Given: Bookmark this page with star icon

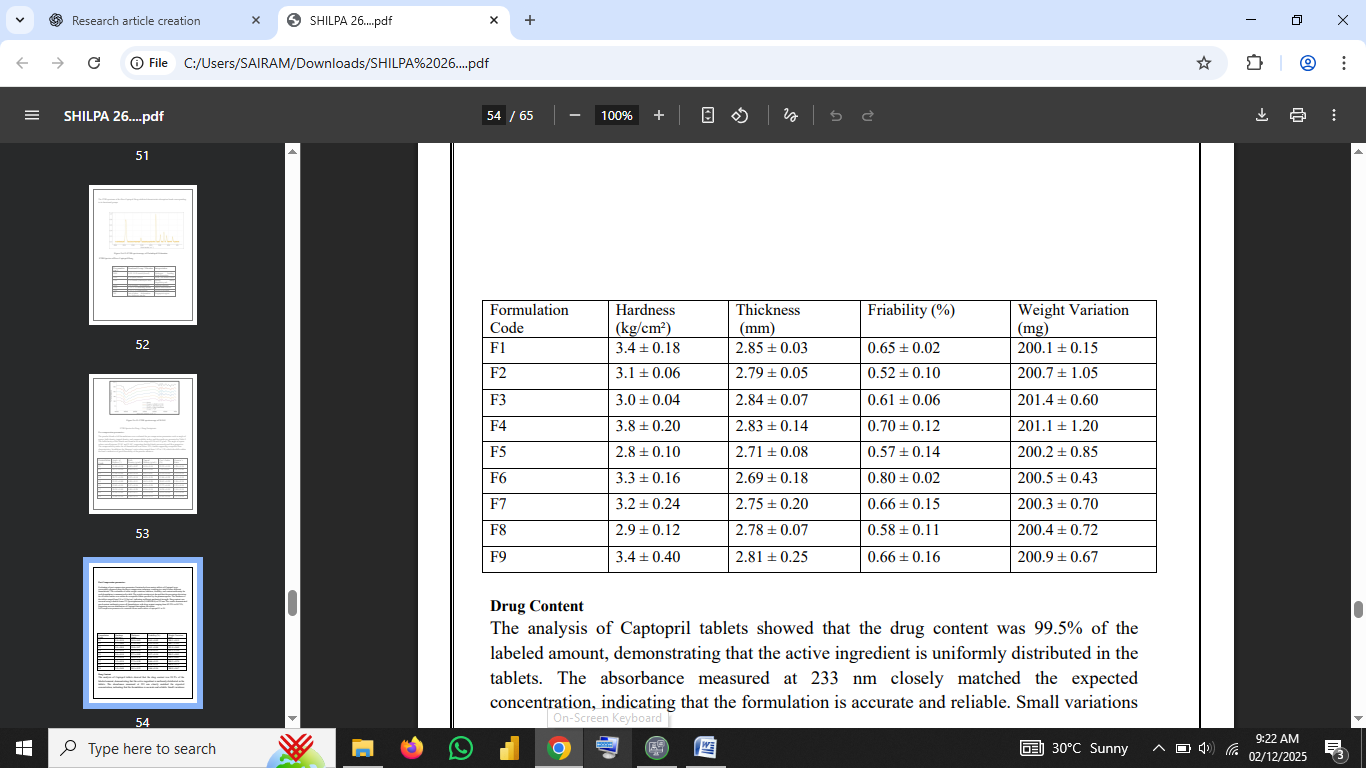Looking at the screenshot, I should (x=1204, y=63).
